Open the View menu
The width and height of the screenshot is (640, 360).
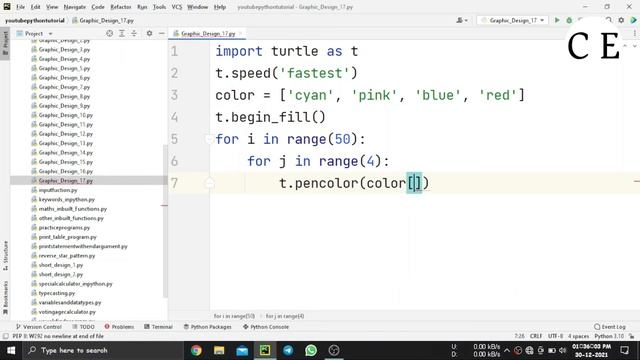pos(52,7)
